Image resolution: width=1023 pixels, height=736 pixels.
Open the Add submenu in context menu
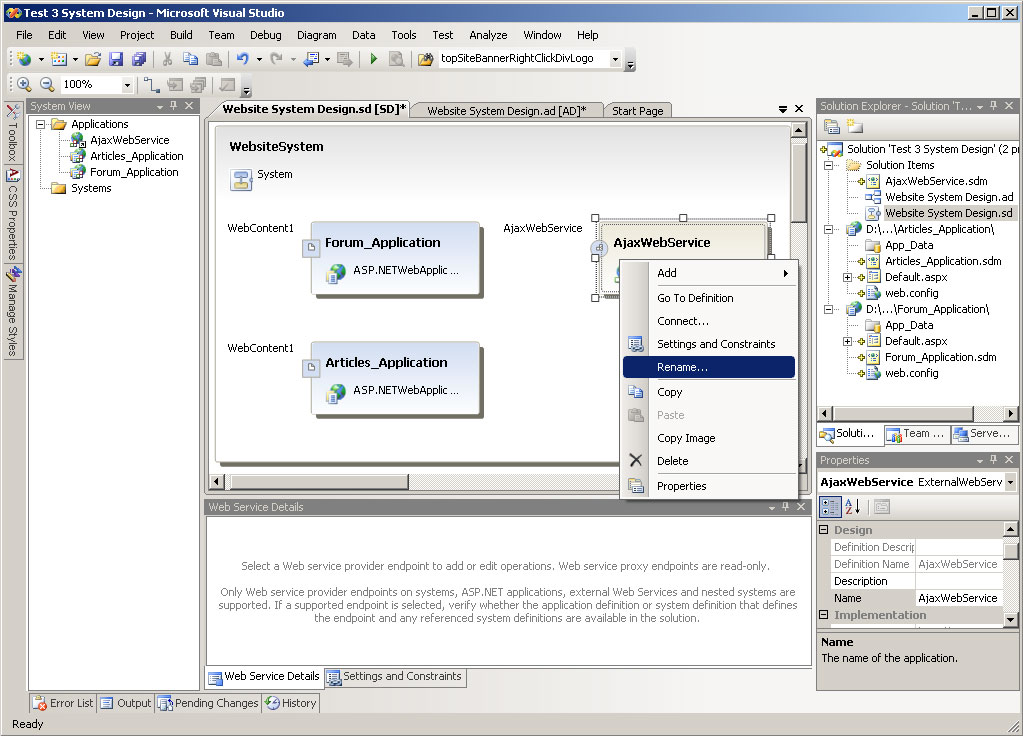(x=709, y=273)
